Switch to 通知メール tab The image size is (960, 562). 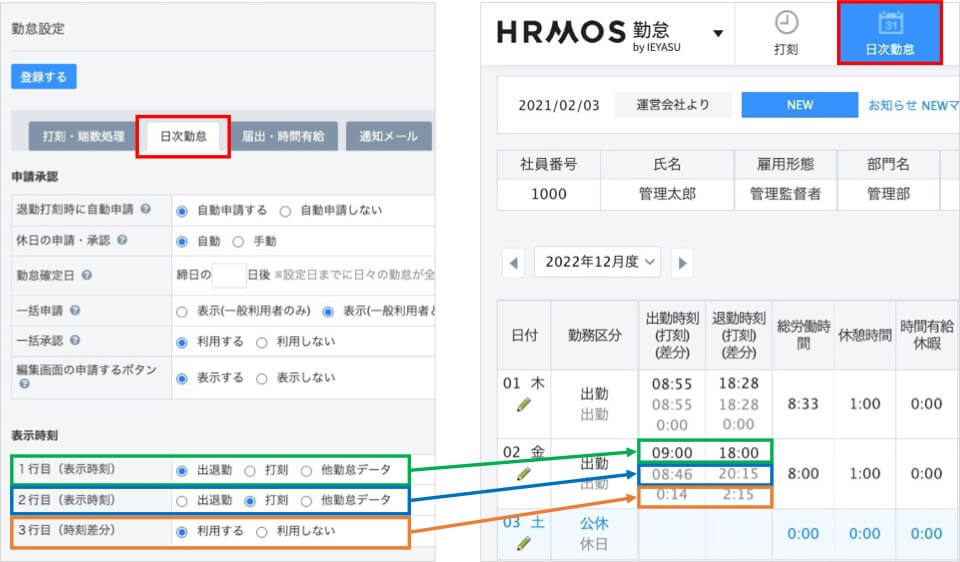[389, 136]
